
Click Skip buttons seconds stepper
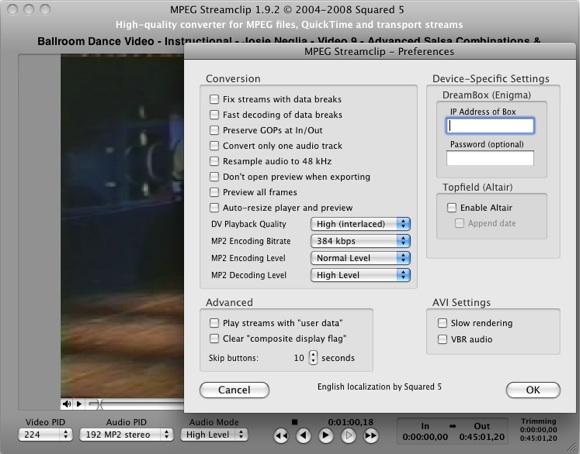point(313,357)
